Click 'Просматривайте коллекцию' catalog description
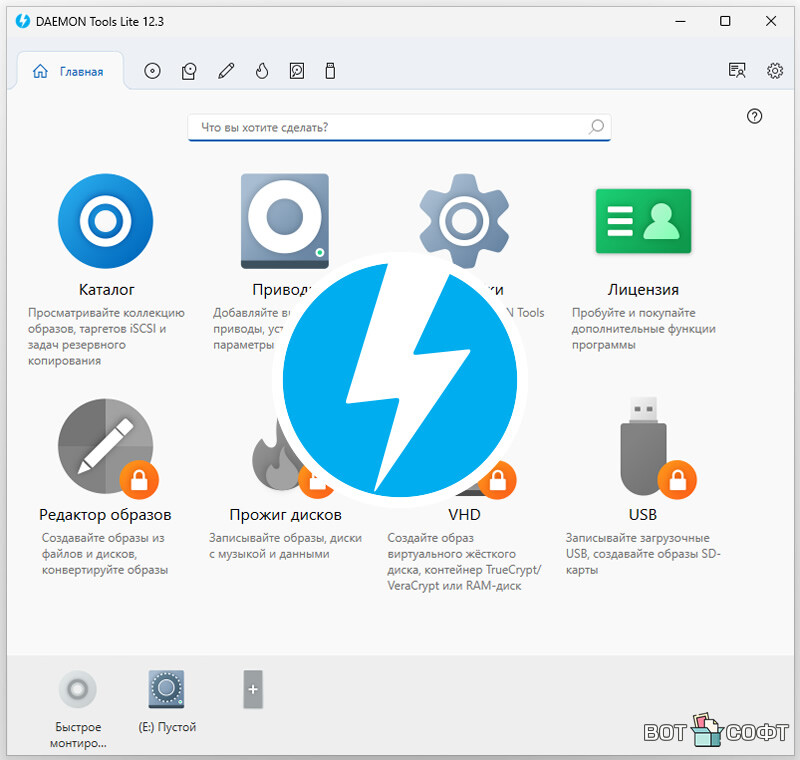800x760 pixels. pos(106,337)
